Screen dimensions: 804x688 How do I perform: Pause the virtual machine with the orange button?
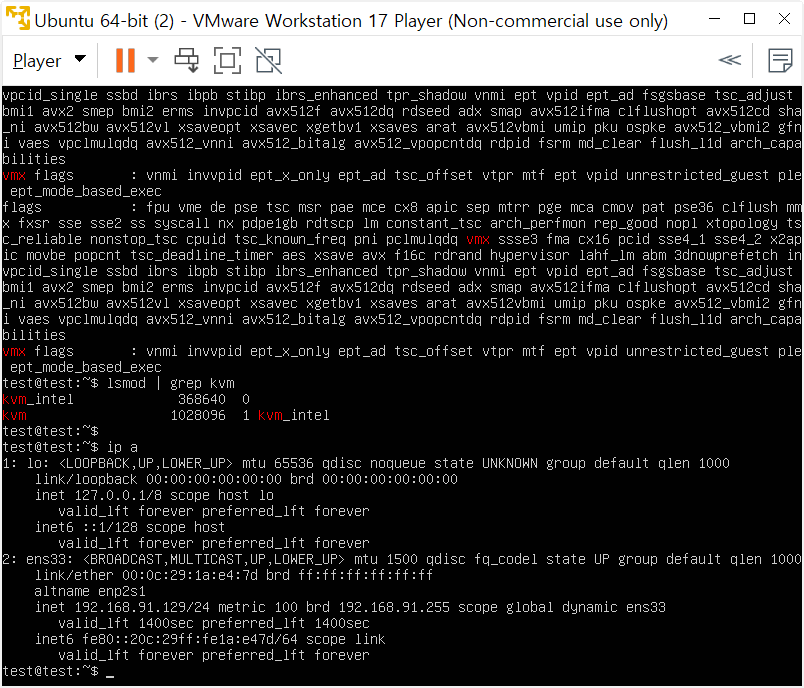pyautogui.click(x=125, y=60)
